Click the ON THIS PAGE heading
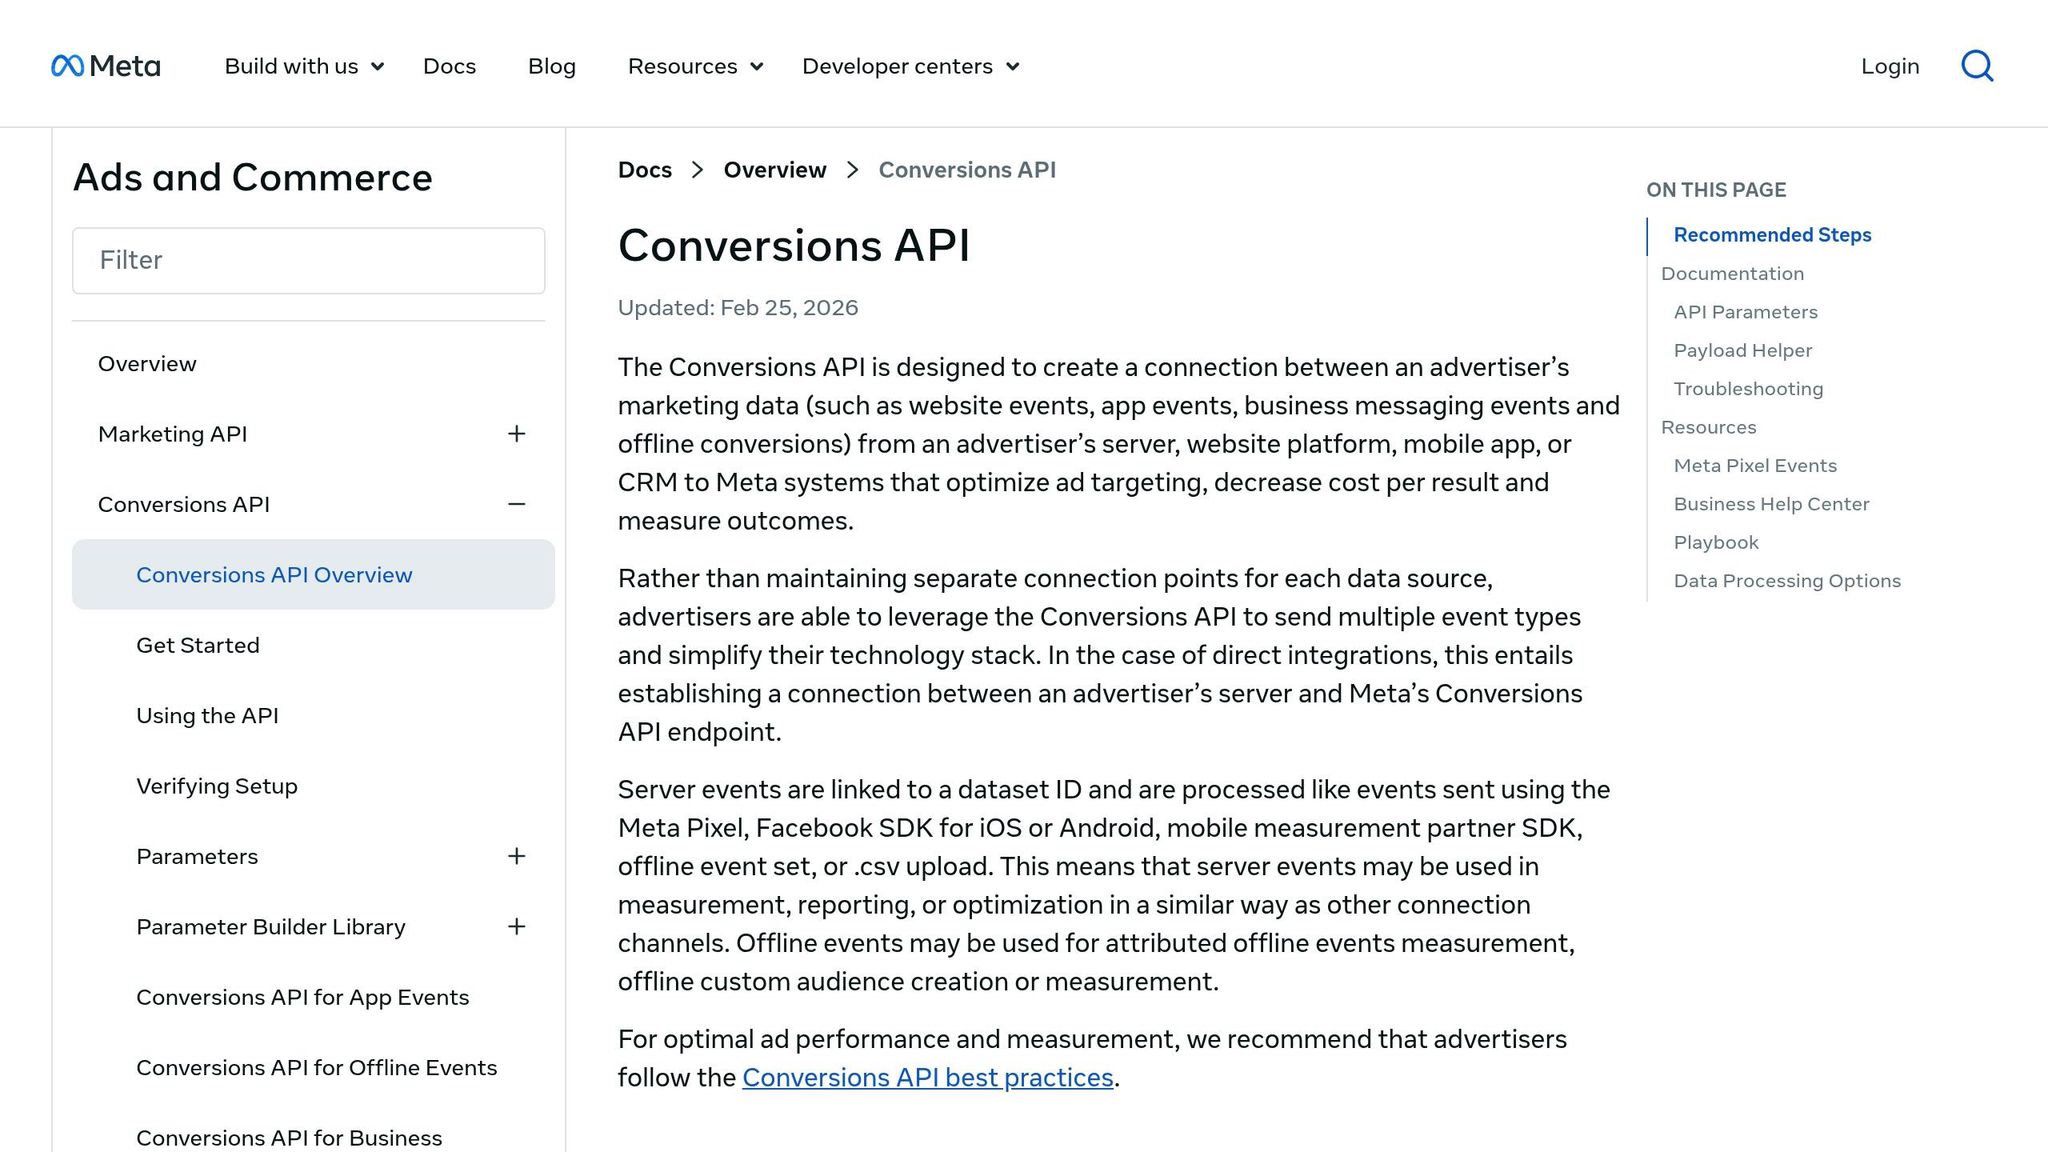The image size is (2048, 1152). click(x=1716, y=190)
